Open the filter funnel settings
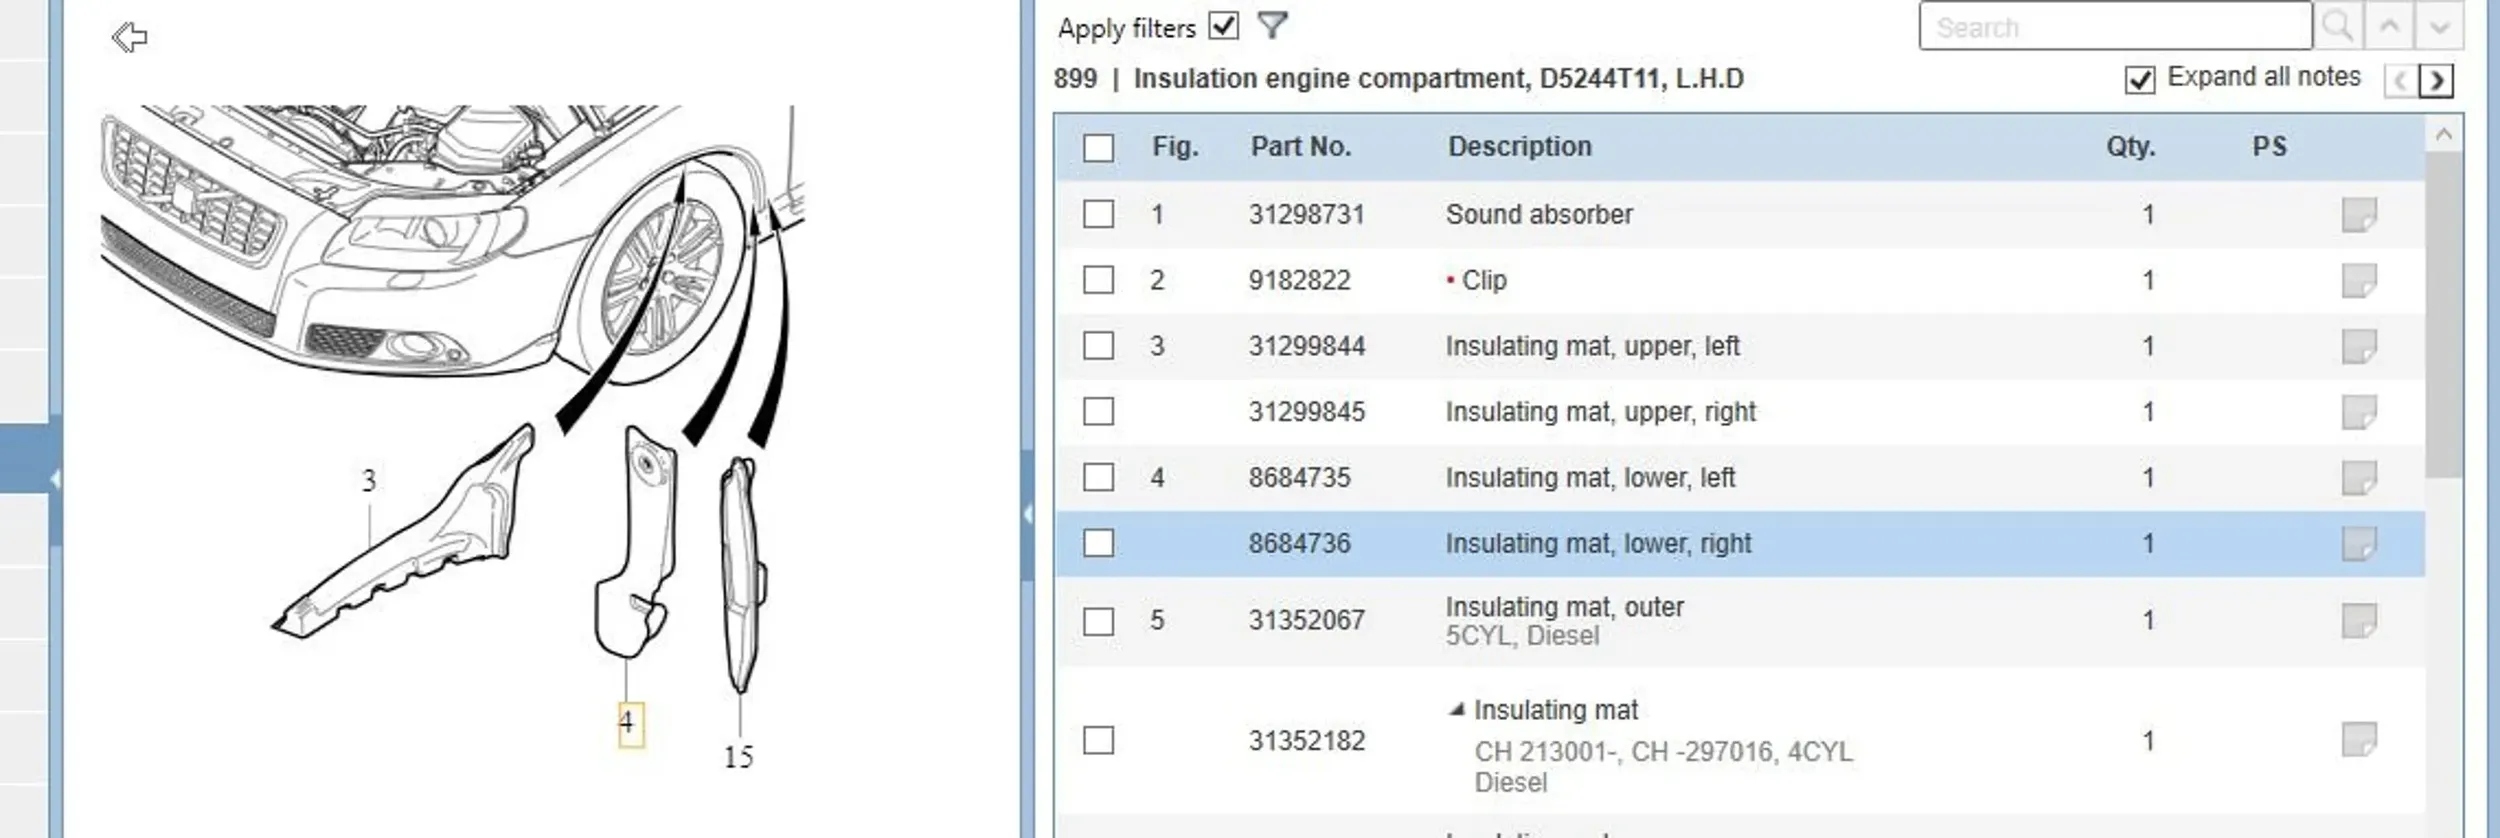The image size is (2500, 838). 1271,26
